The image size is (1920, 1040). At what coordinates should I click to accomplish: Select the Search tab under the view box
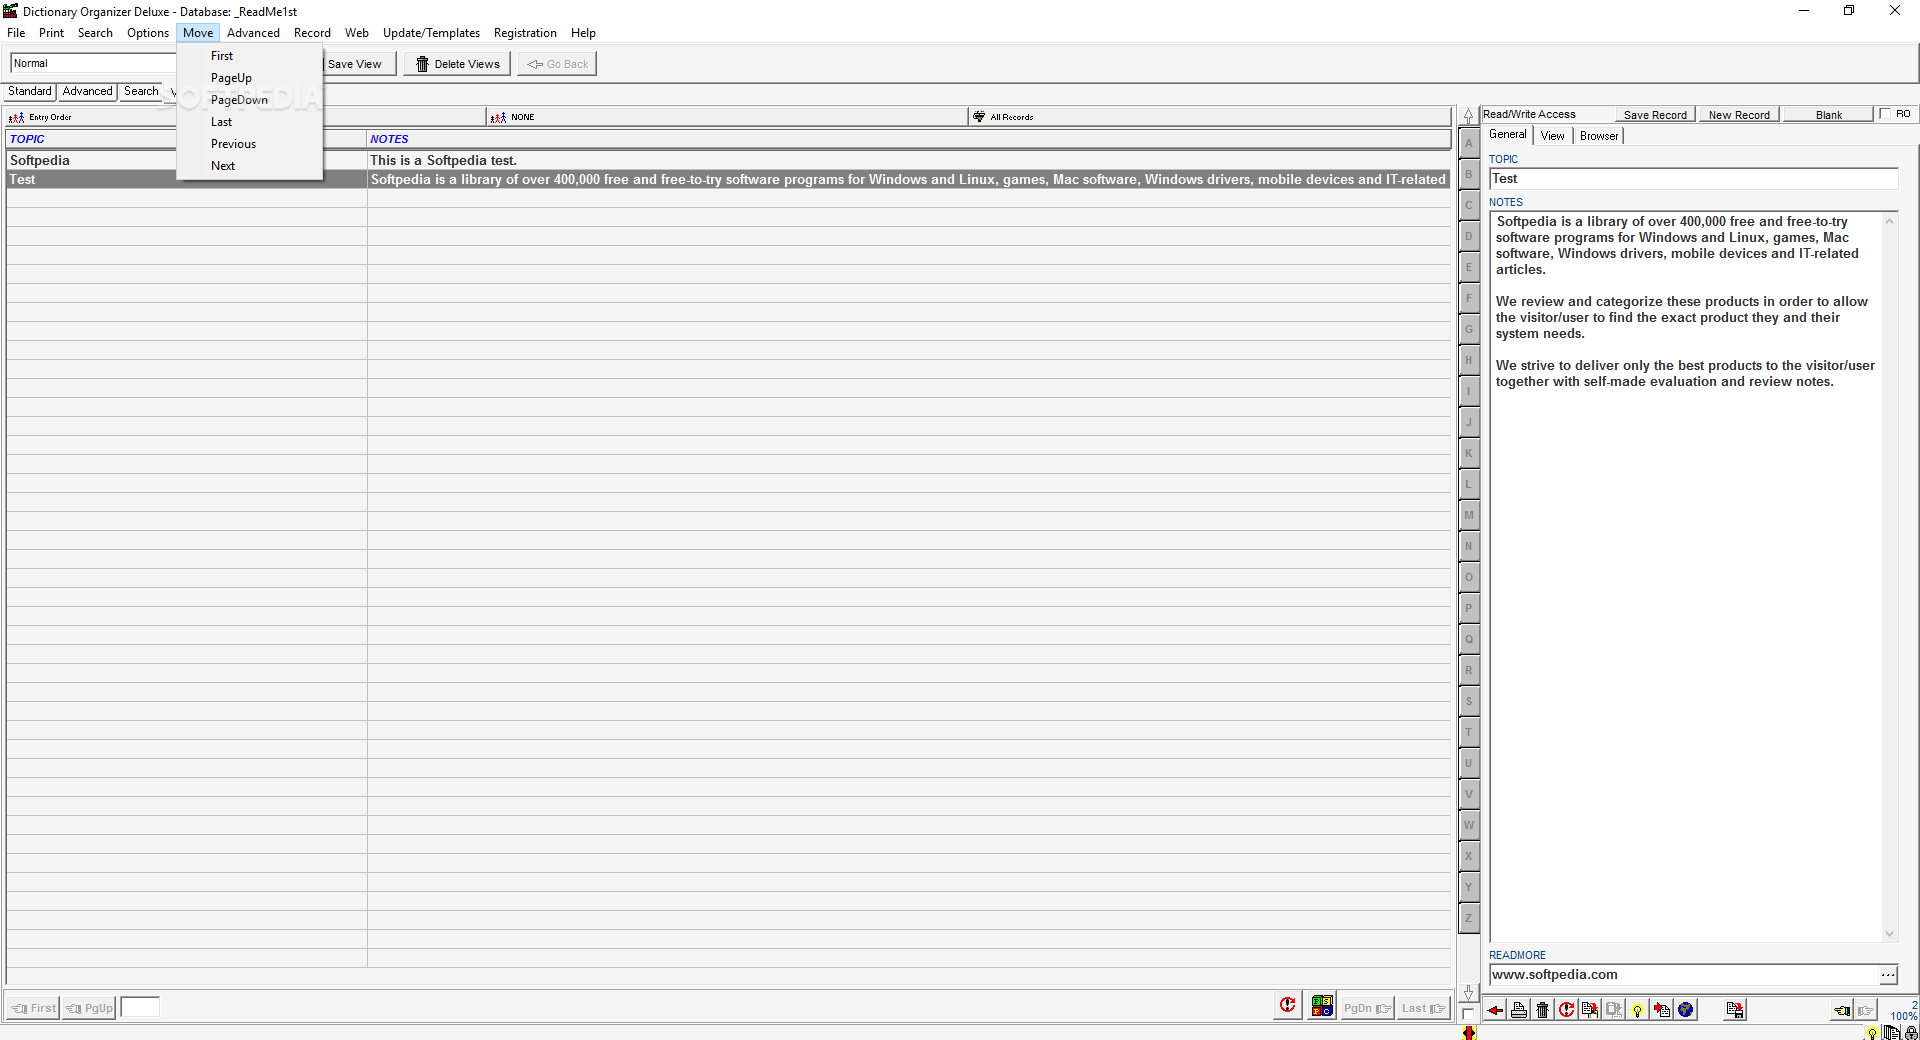(141, 91)
